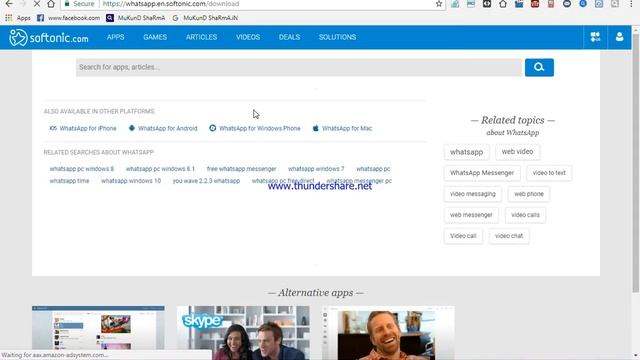Click the Softonic.com logo
640x360 pixels.
(49, 38)
